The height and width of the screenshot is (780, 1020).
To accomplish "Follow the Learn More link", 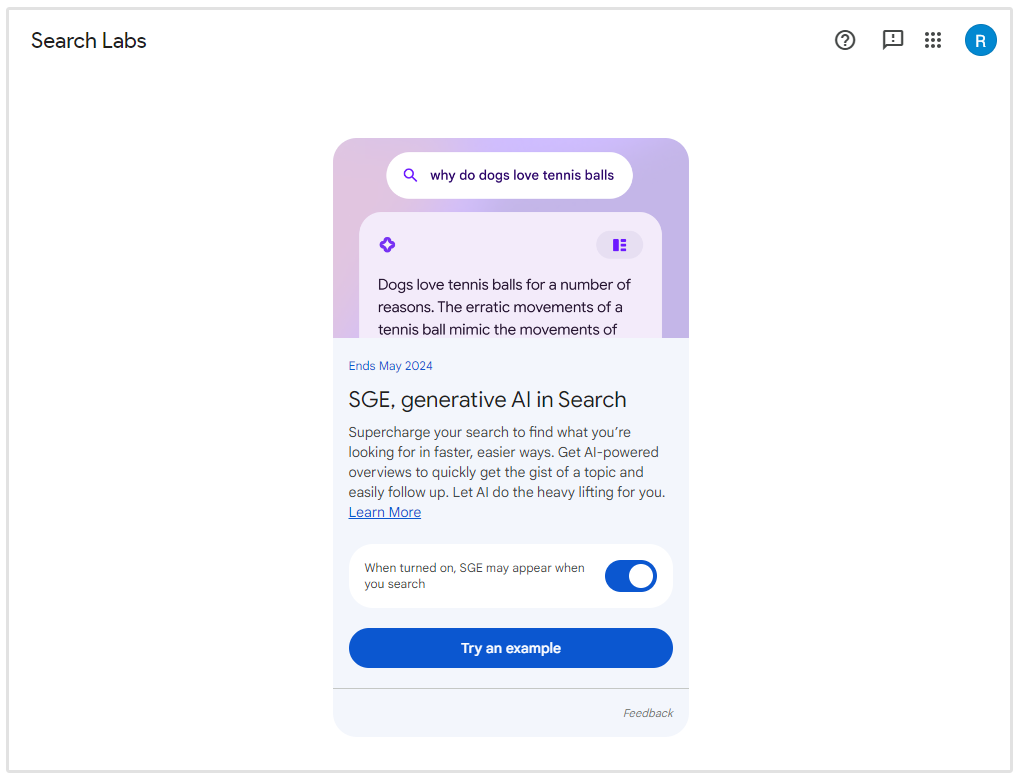I will 384,512.
